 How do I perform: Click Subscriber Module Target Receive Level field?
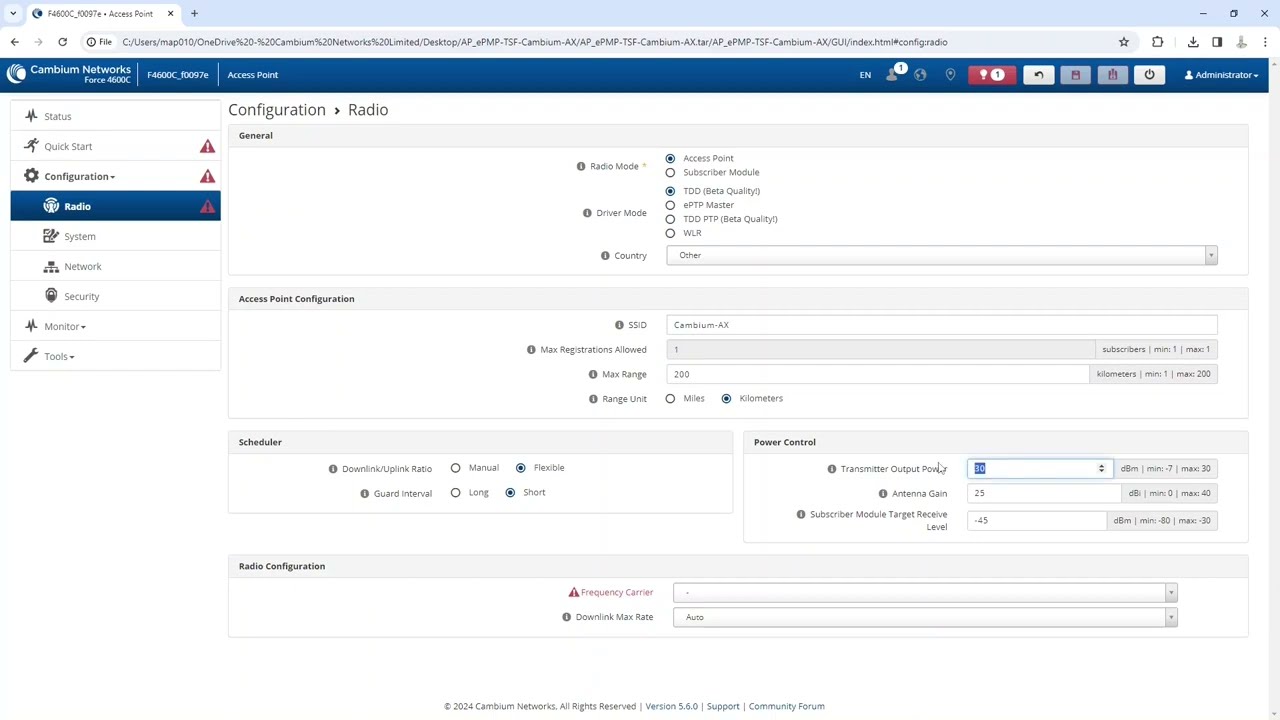pyautogui.click(x=1038, y=520)
